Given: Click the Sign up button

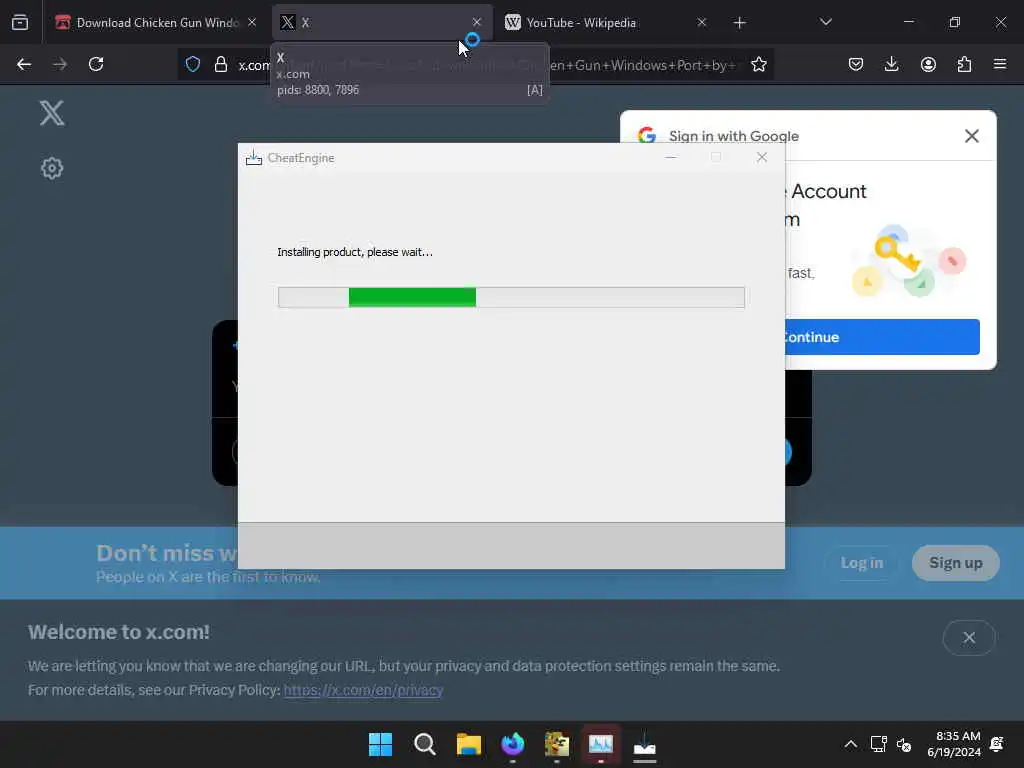Looking at the screenshot, I should [955, 563].
